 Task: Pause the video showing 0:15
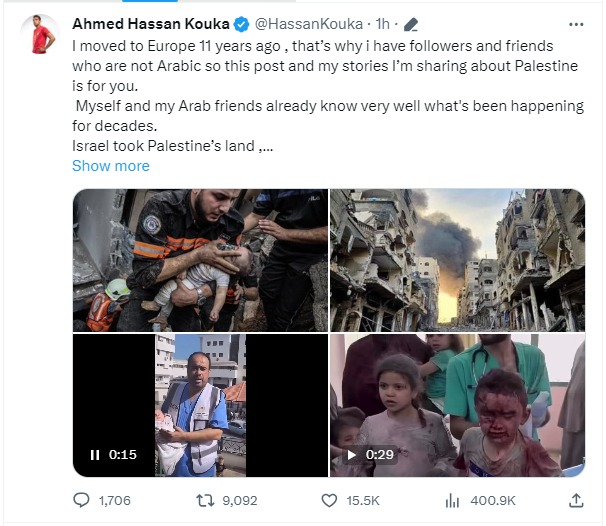pyautogui.click(x=95, y=455)
